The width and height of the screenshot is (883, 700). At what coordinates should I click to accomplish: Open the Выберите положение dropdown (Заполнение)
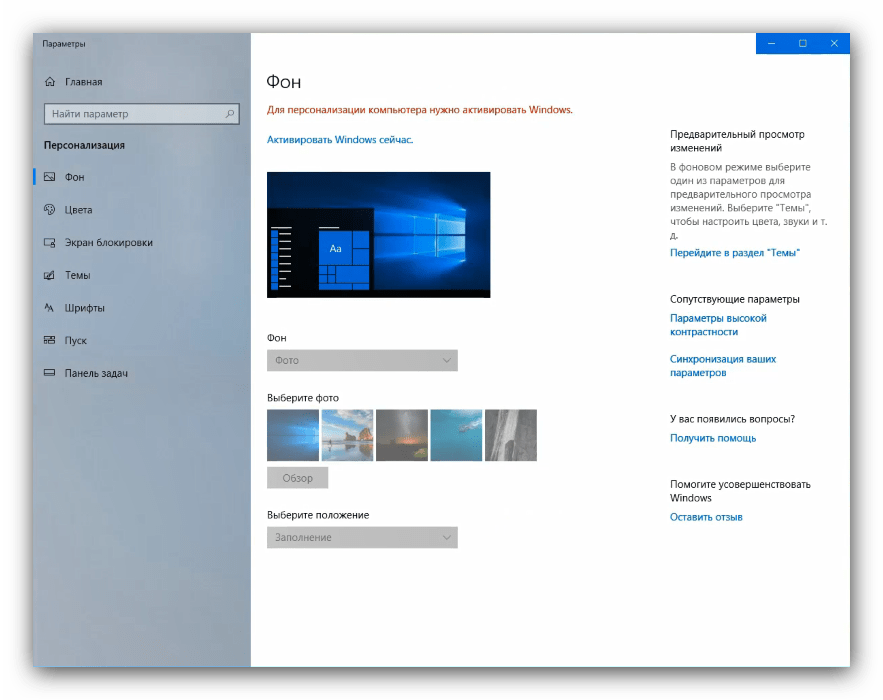[362, 538]
